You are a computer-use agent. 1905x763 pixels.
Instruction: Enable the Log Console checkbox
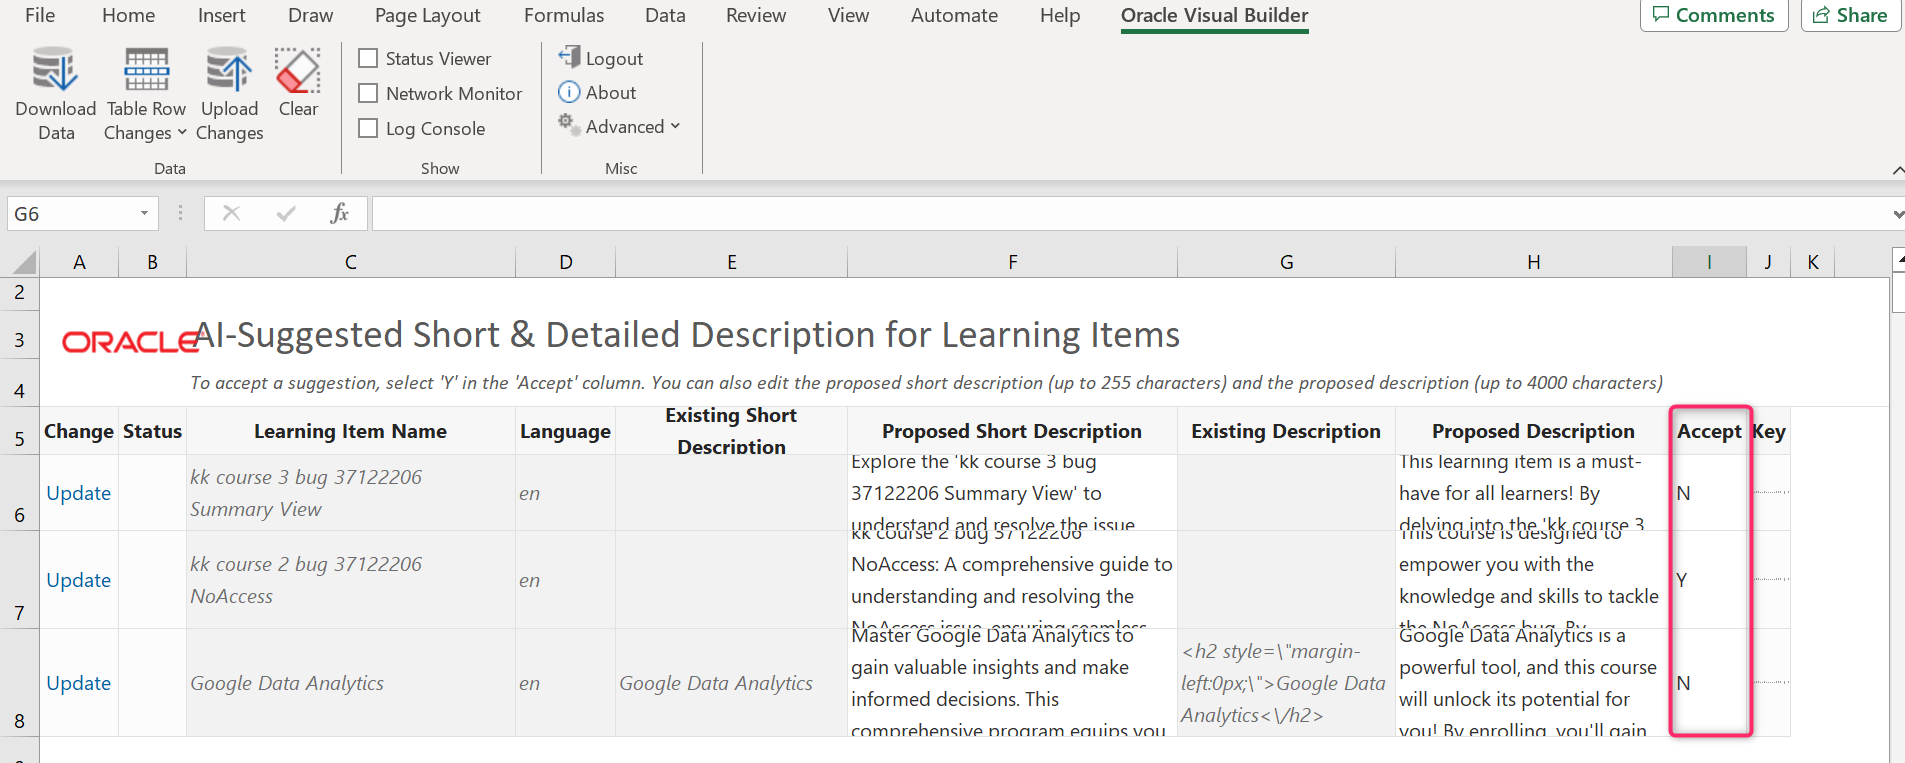click(368, 129)
